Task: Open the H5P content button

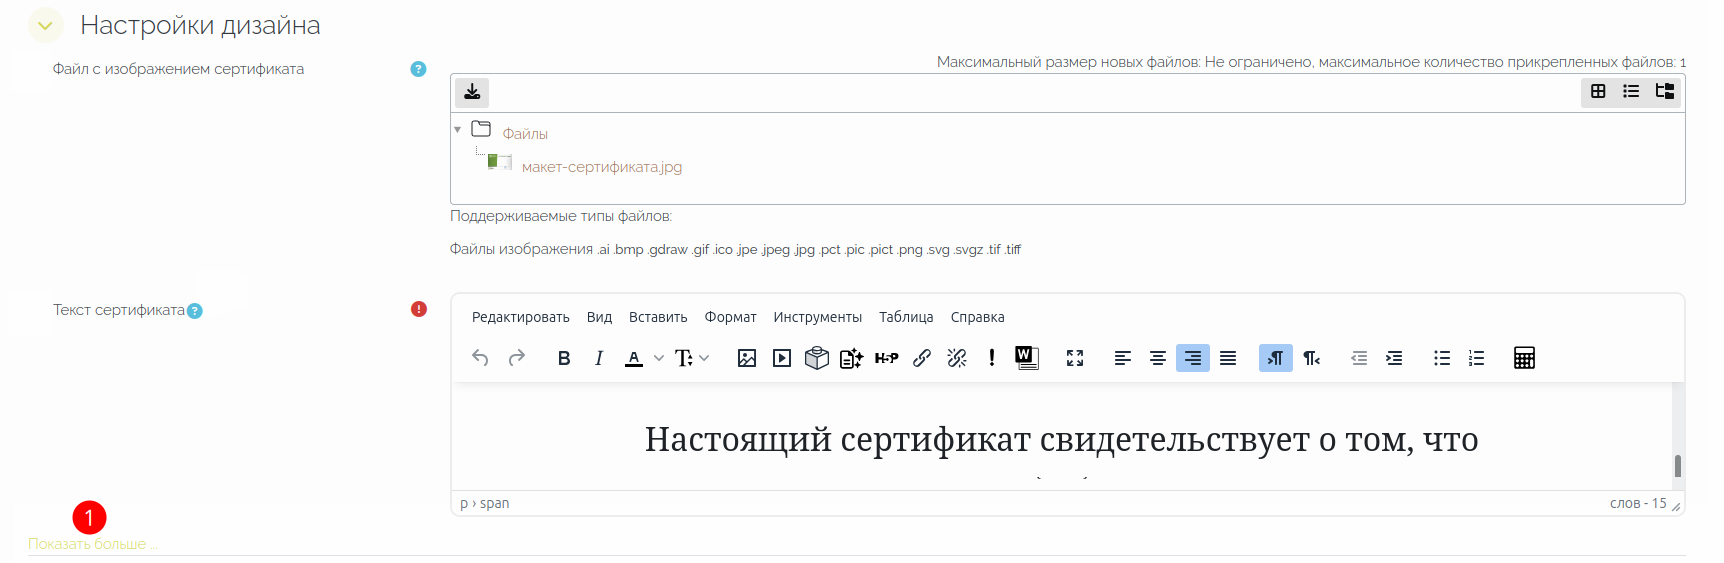Action: pyautogui.click(x=886, y=358)
